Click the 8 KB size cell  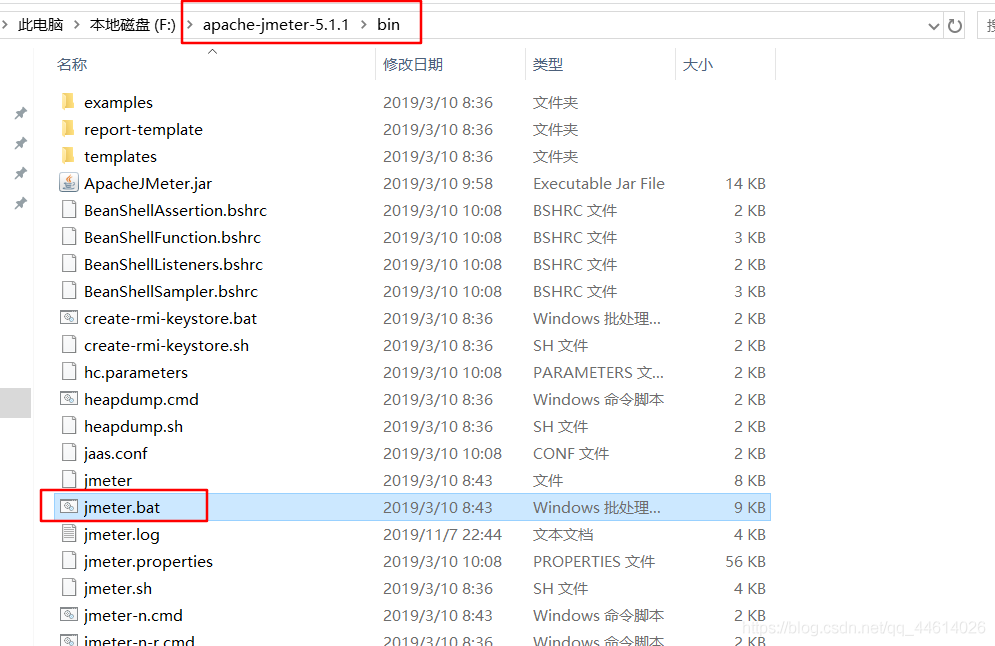[750, 480]
